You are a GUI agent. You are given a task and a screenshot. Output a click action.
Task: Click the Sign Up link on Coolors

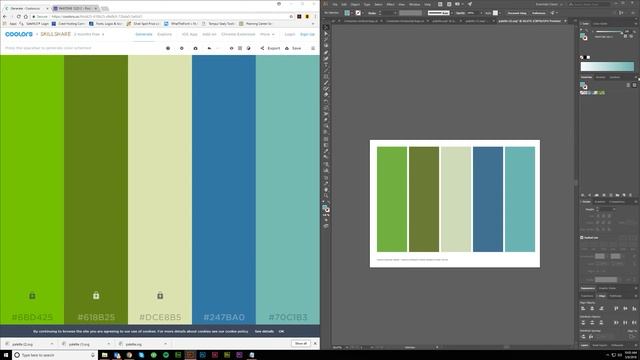(x=307, y=34)
